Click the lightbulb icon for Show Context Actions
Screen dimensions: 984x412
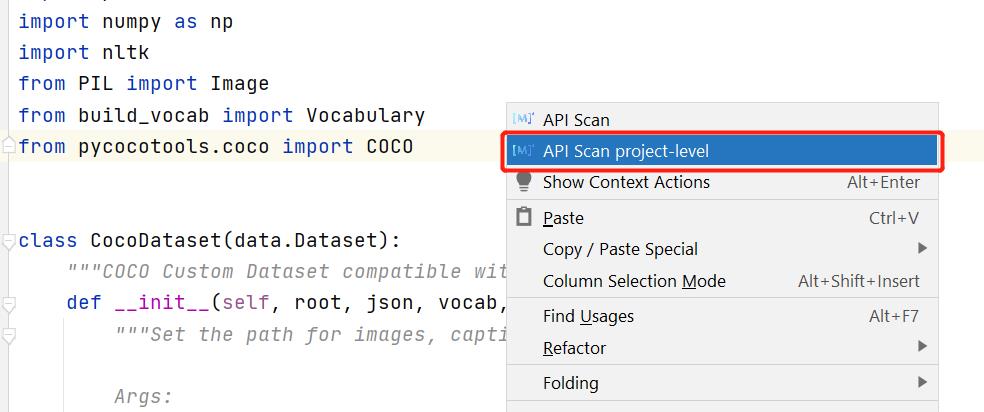[523, 182]
